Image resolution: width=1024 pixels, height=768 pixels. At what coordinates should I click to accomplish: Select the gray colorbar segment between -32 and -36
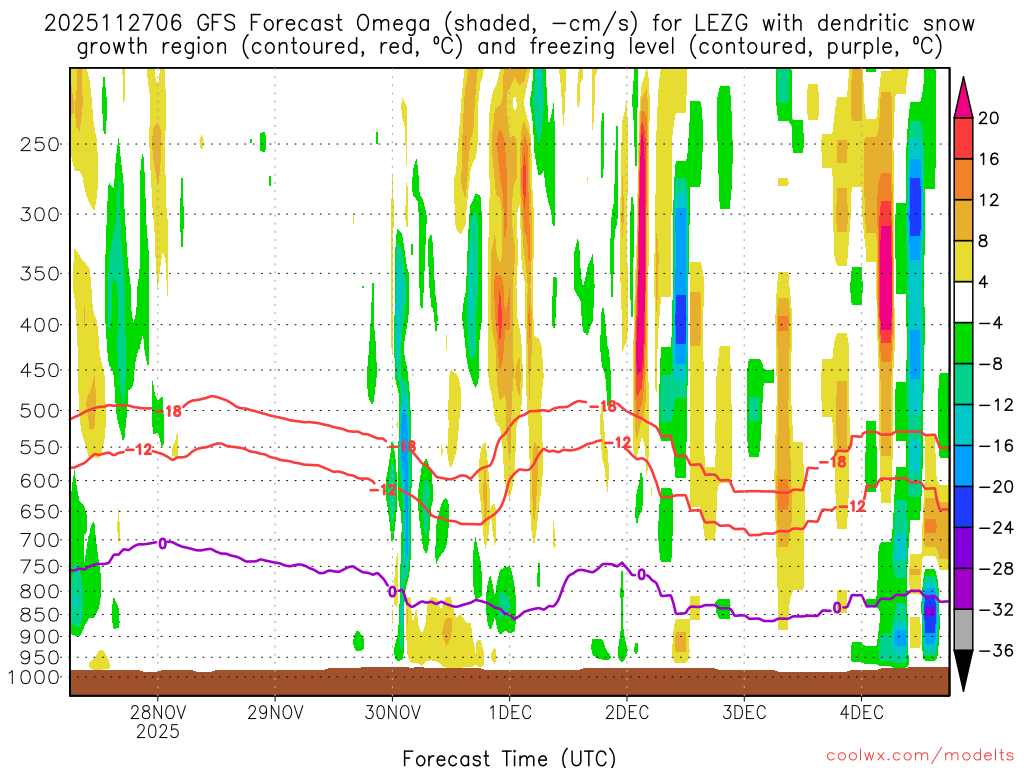[x=965, y=630]
